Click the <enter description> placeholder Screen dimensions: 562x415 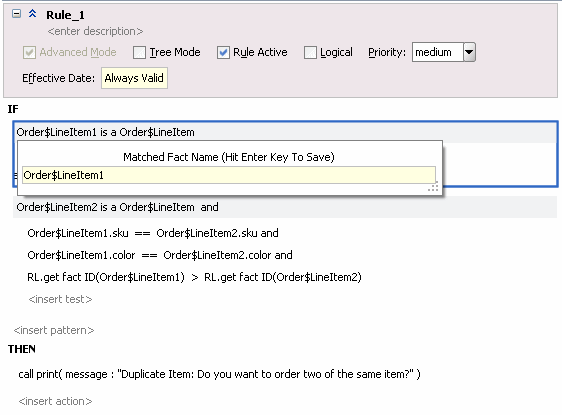click(x=95, y=32)
